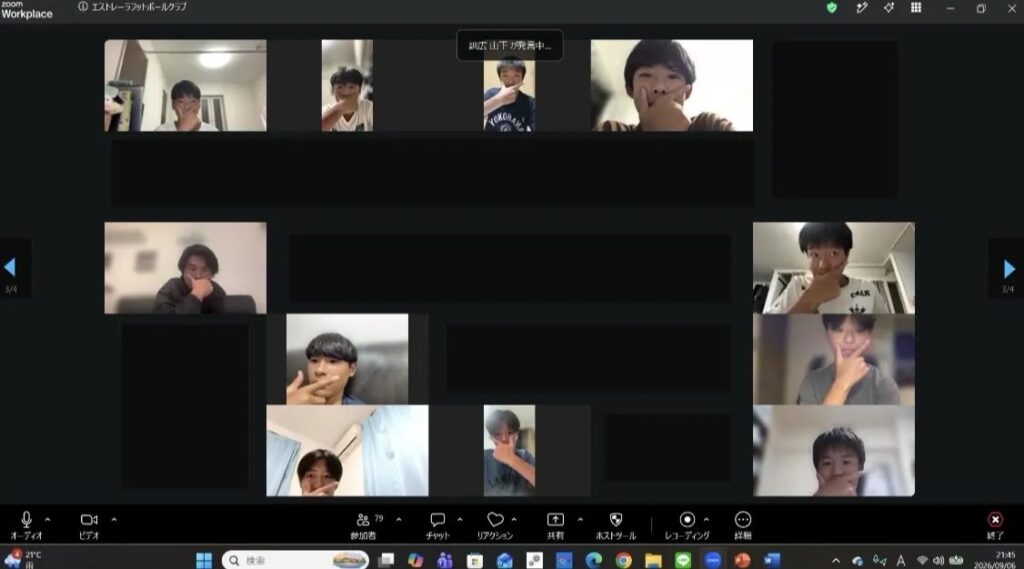The image size is (1024, 569).
Task: Open the Participants panel
Action: pos(363,525)
